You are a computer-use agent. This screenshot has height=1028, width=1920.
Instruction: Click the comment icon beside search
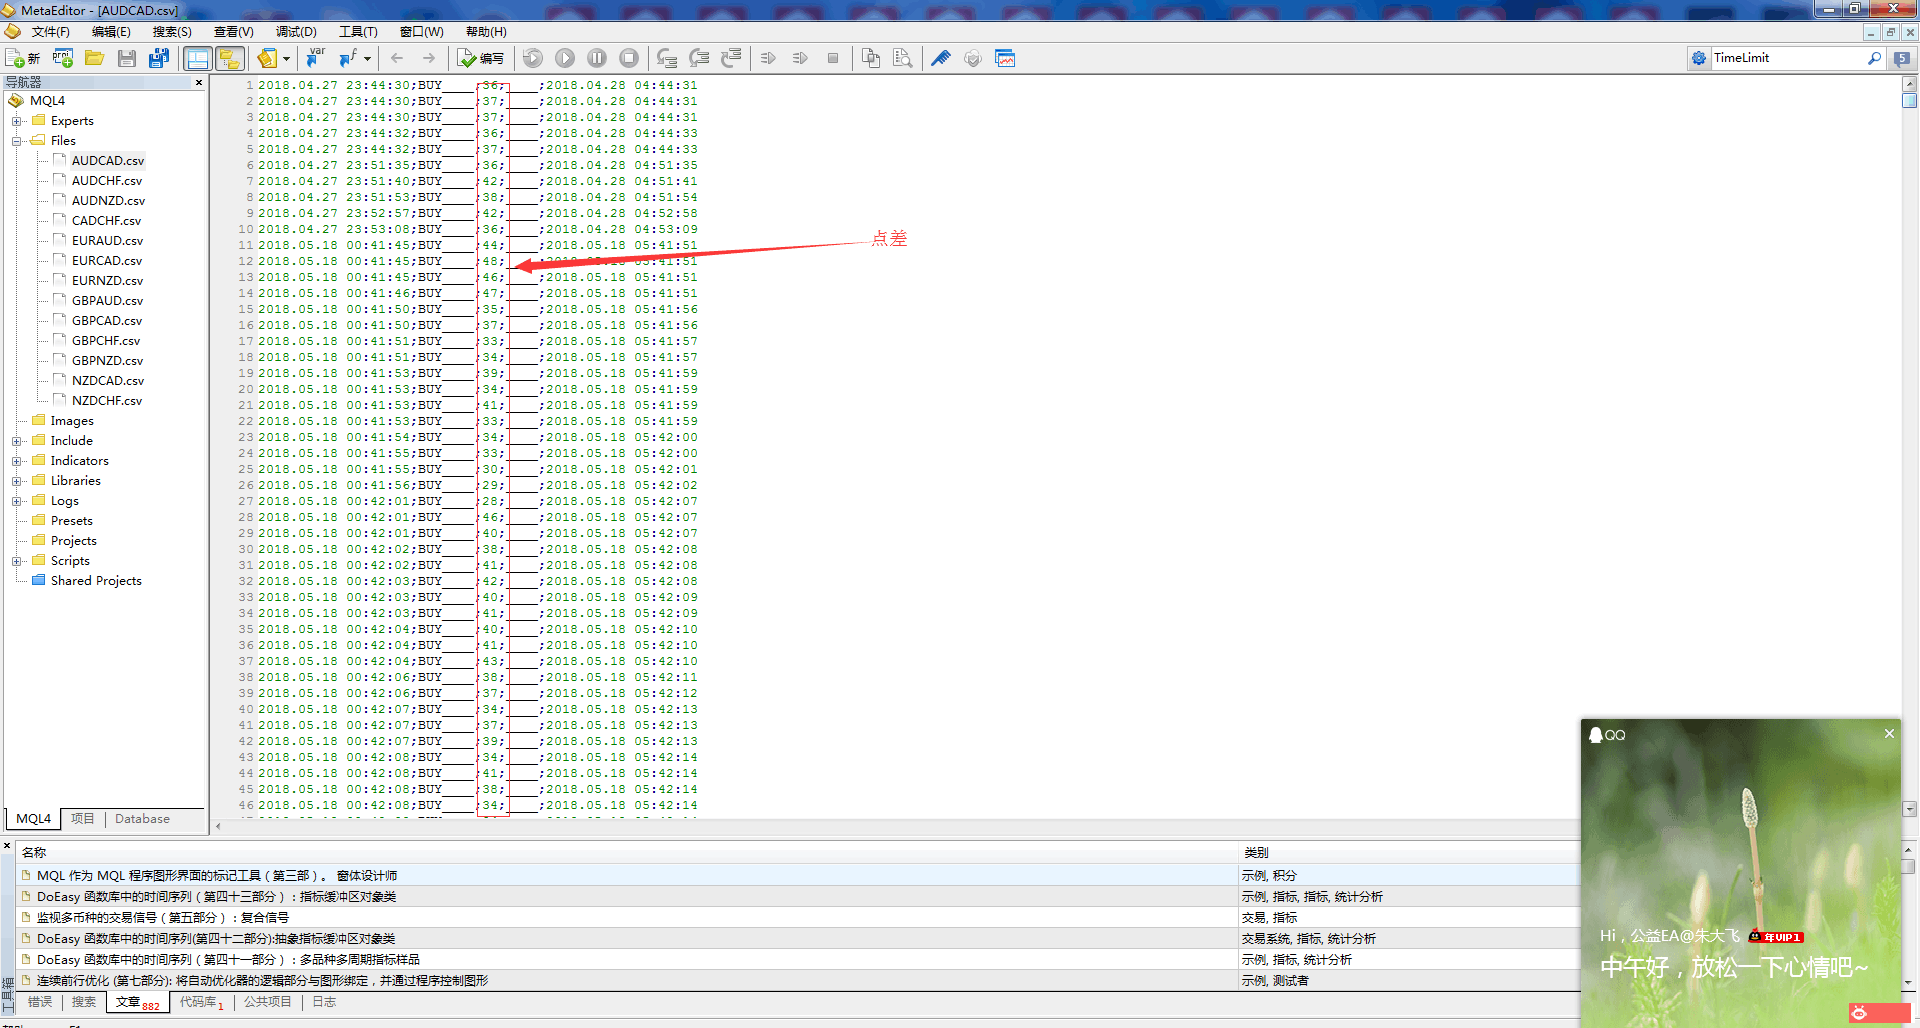pyautogui.click(x=1902, y=58)
